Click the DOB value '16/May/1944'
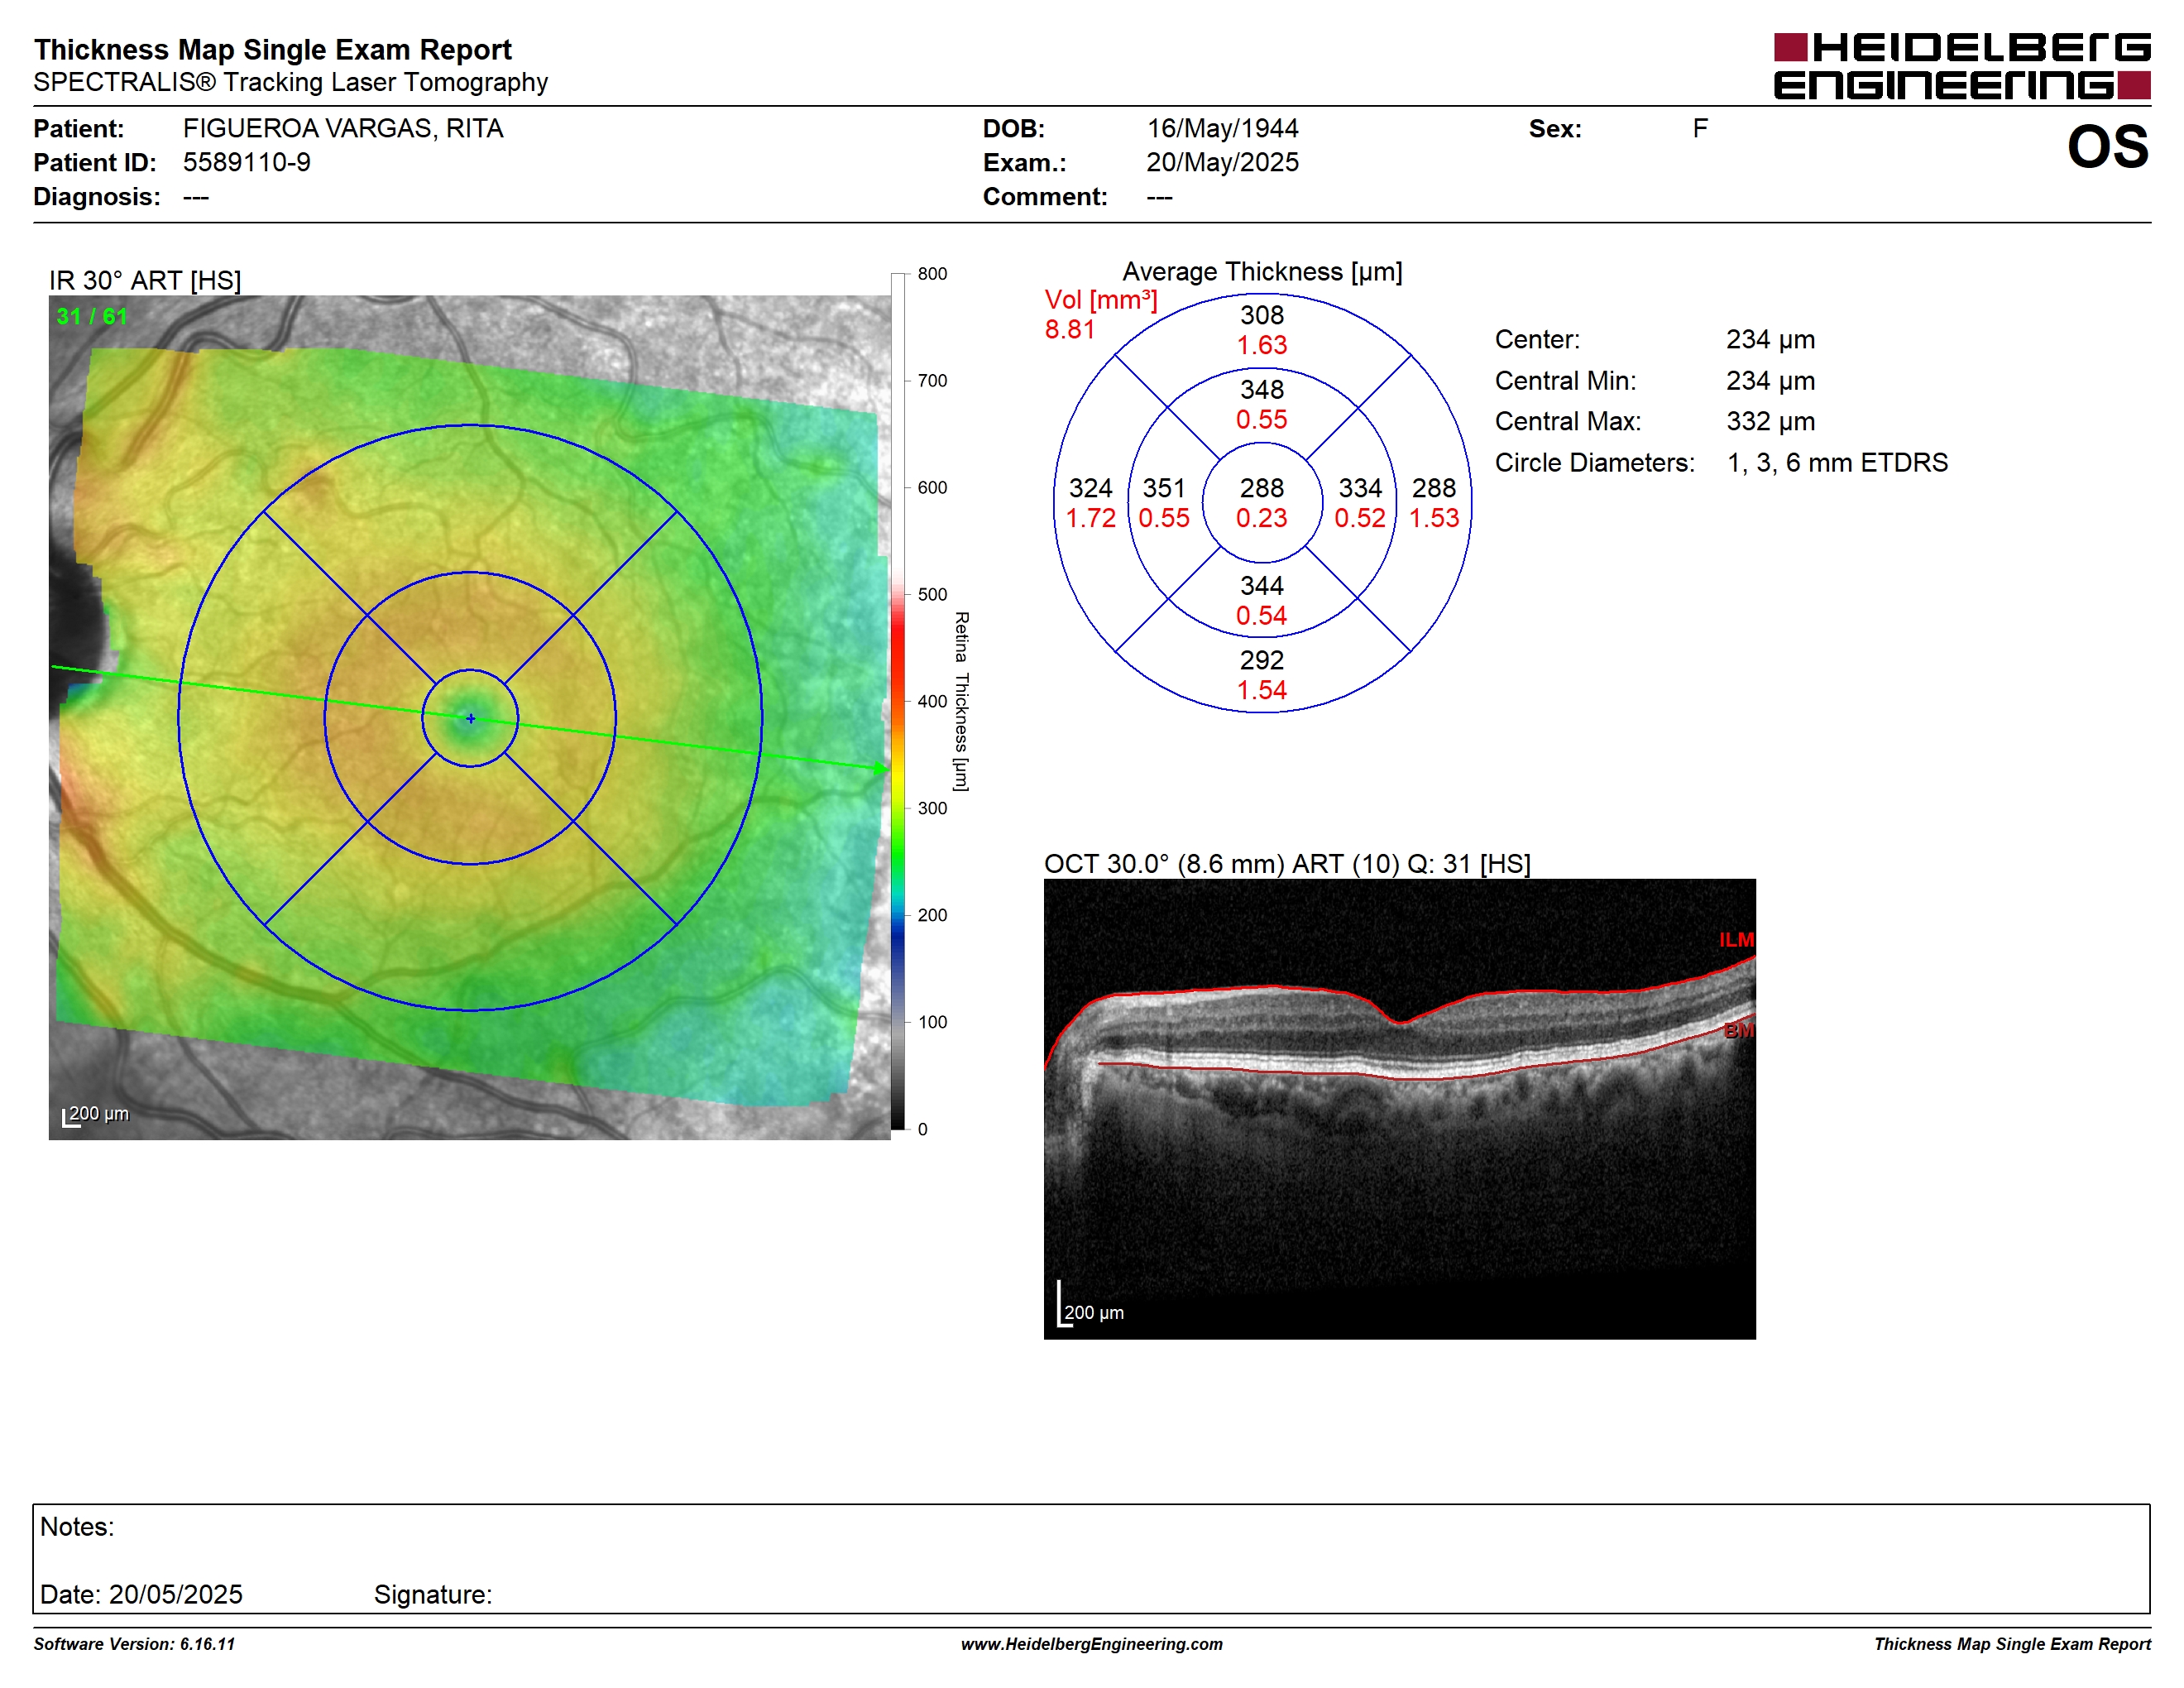This screenshot has width=2184, height=1688. coord(1222,128)
